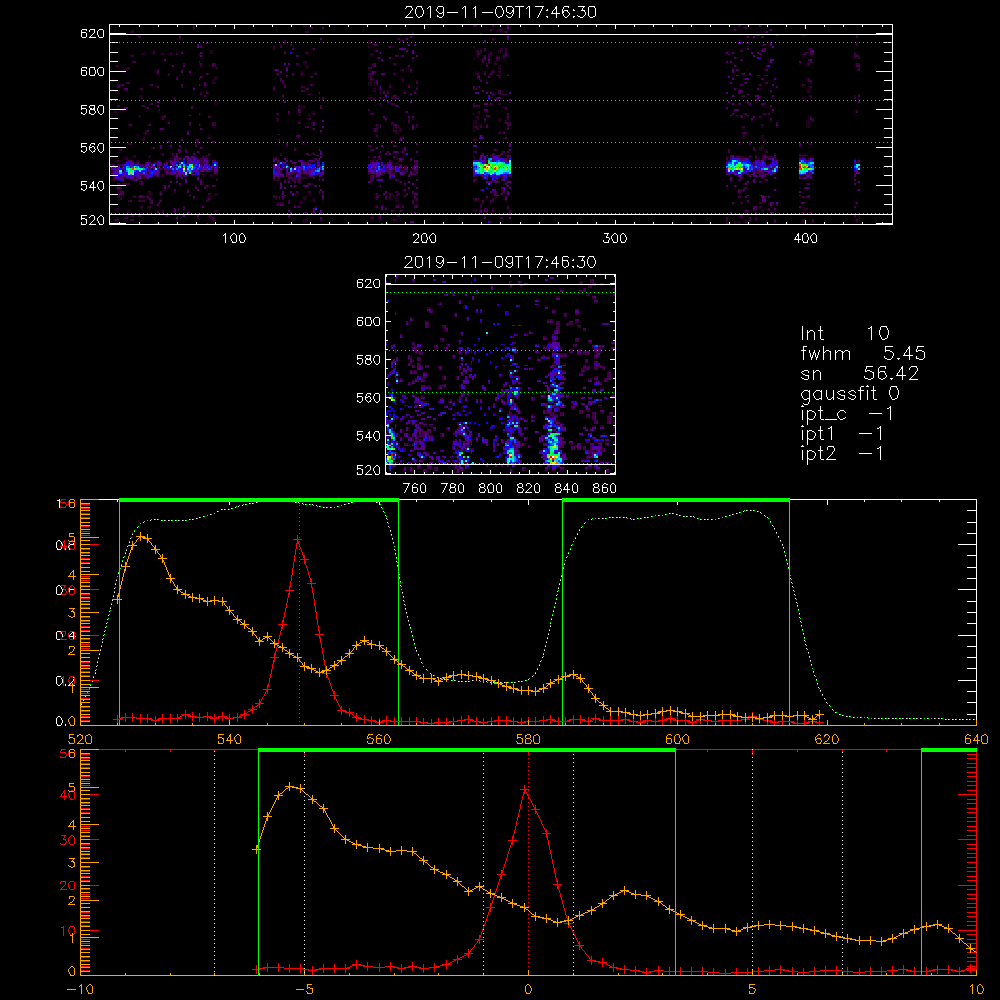
Task: Click y-axis label 600 on middle spectrogram
Action: [x=368, y=321]
